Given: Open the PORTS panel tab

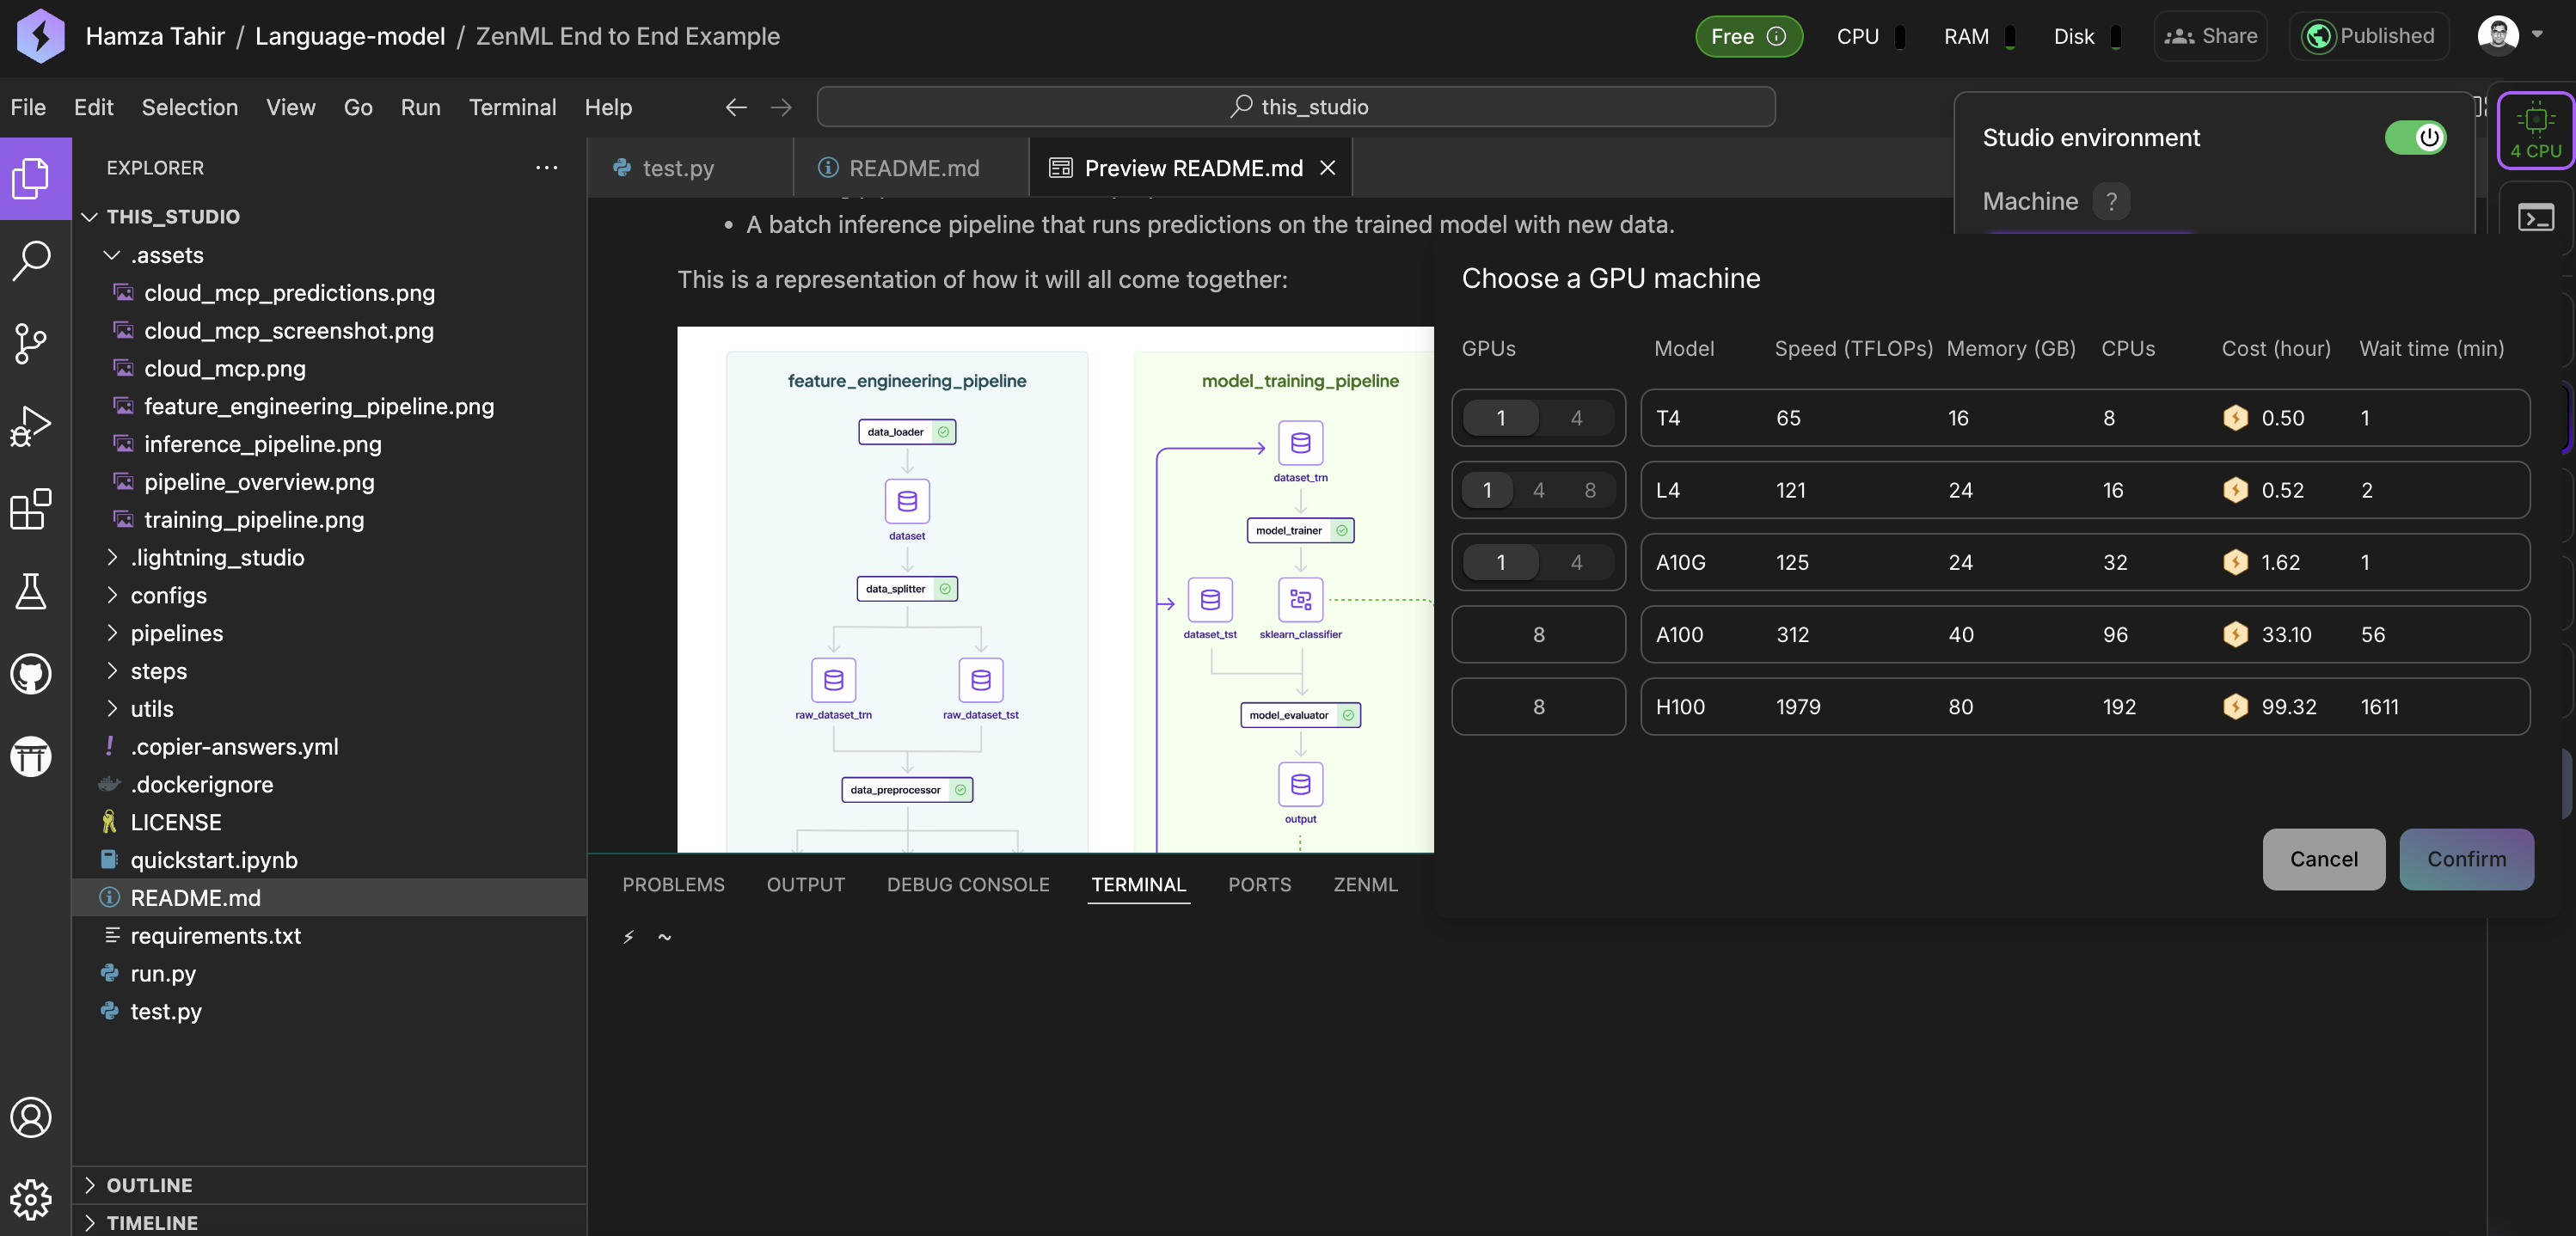Looking at the screenshot, I should point(1259,885).
